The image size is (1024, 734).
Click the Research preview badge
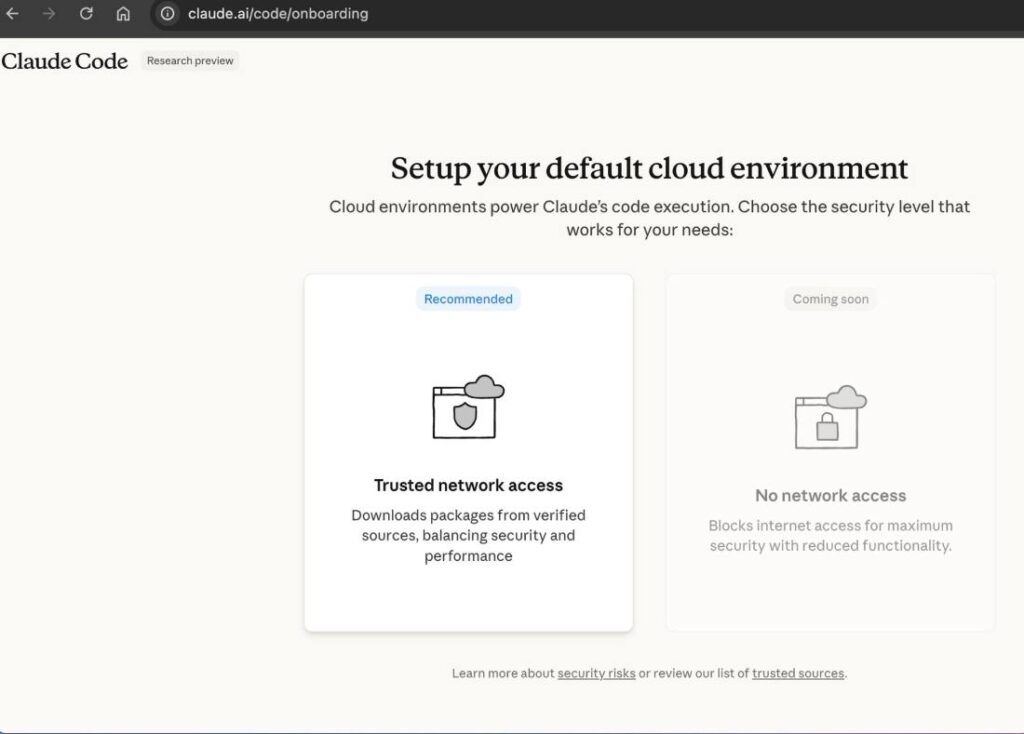click(189, 60)
